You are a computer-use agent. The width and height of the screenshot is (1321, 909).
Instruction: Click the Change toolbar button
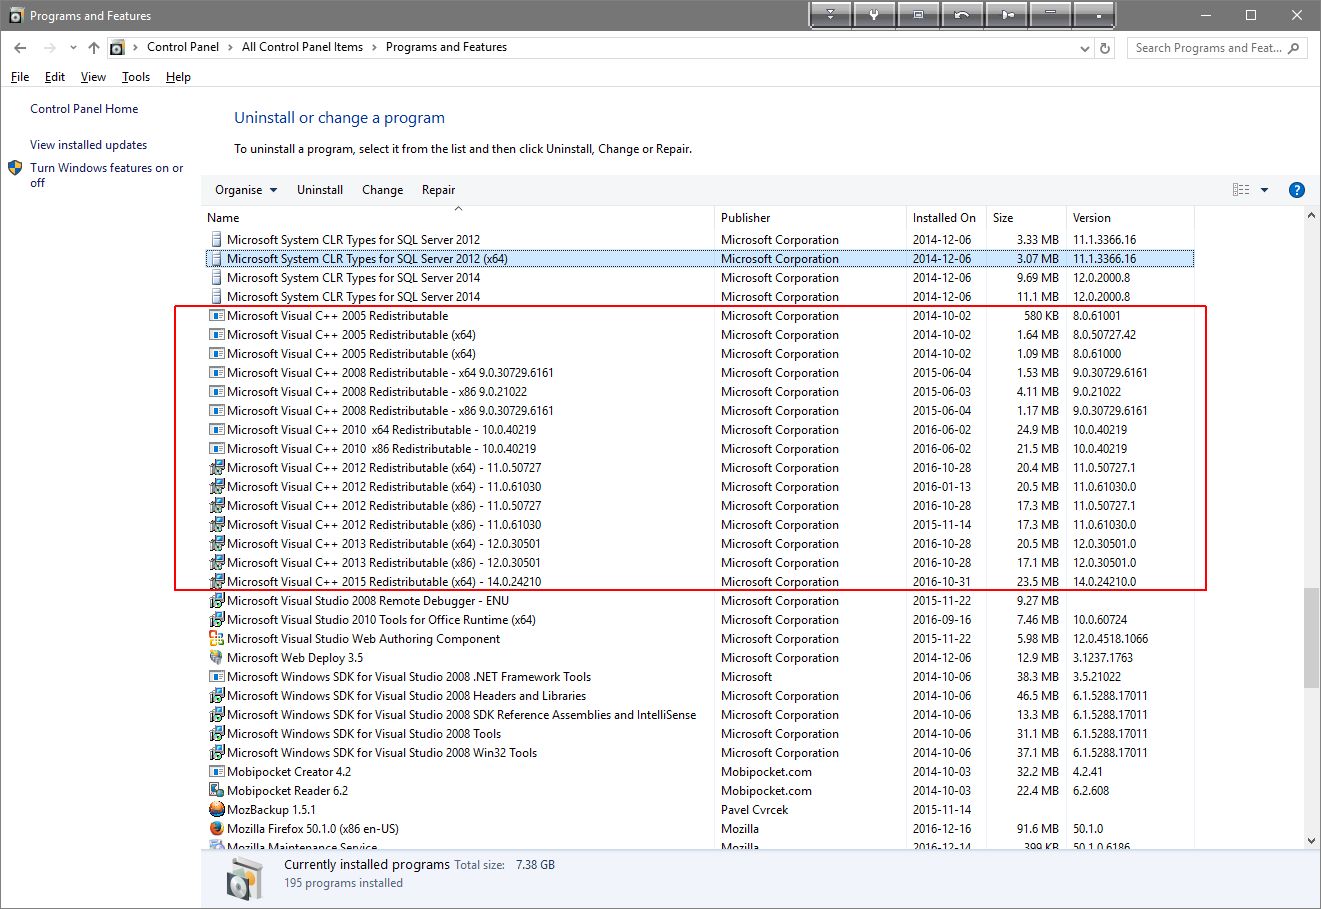coord(383,190)
